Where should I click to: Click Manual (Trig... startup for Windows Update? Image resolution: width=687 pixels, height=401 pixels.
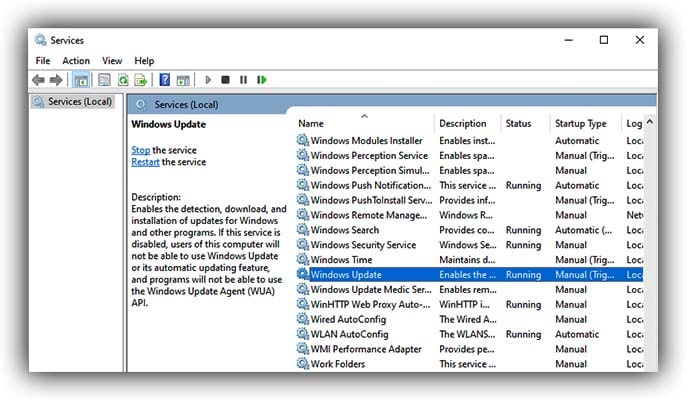click(x=584, y=275)
